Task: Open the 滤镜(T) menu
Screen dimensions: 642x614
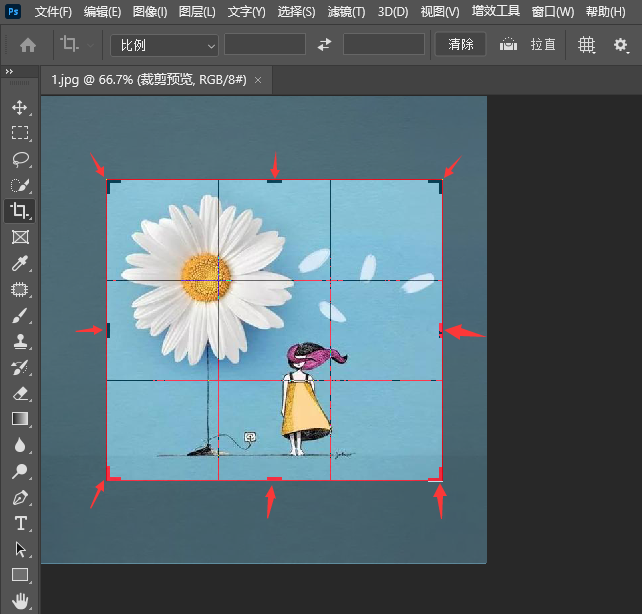Action: pyautogui.click(x=348, y=12)
